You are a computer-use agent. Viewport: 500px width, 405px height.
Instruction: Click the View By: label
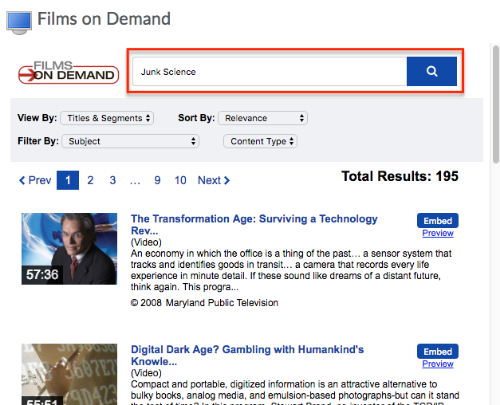click(37, 118)
